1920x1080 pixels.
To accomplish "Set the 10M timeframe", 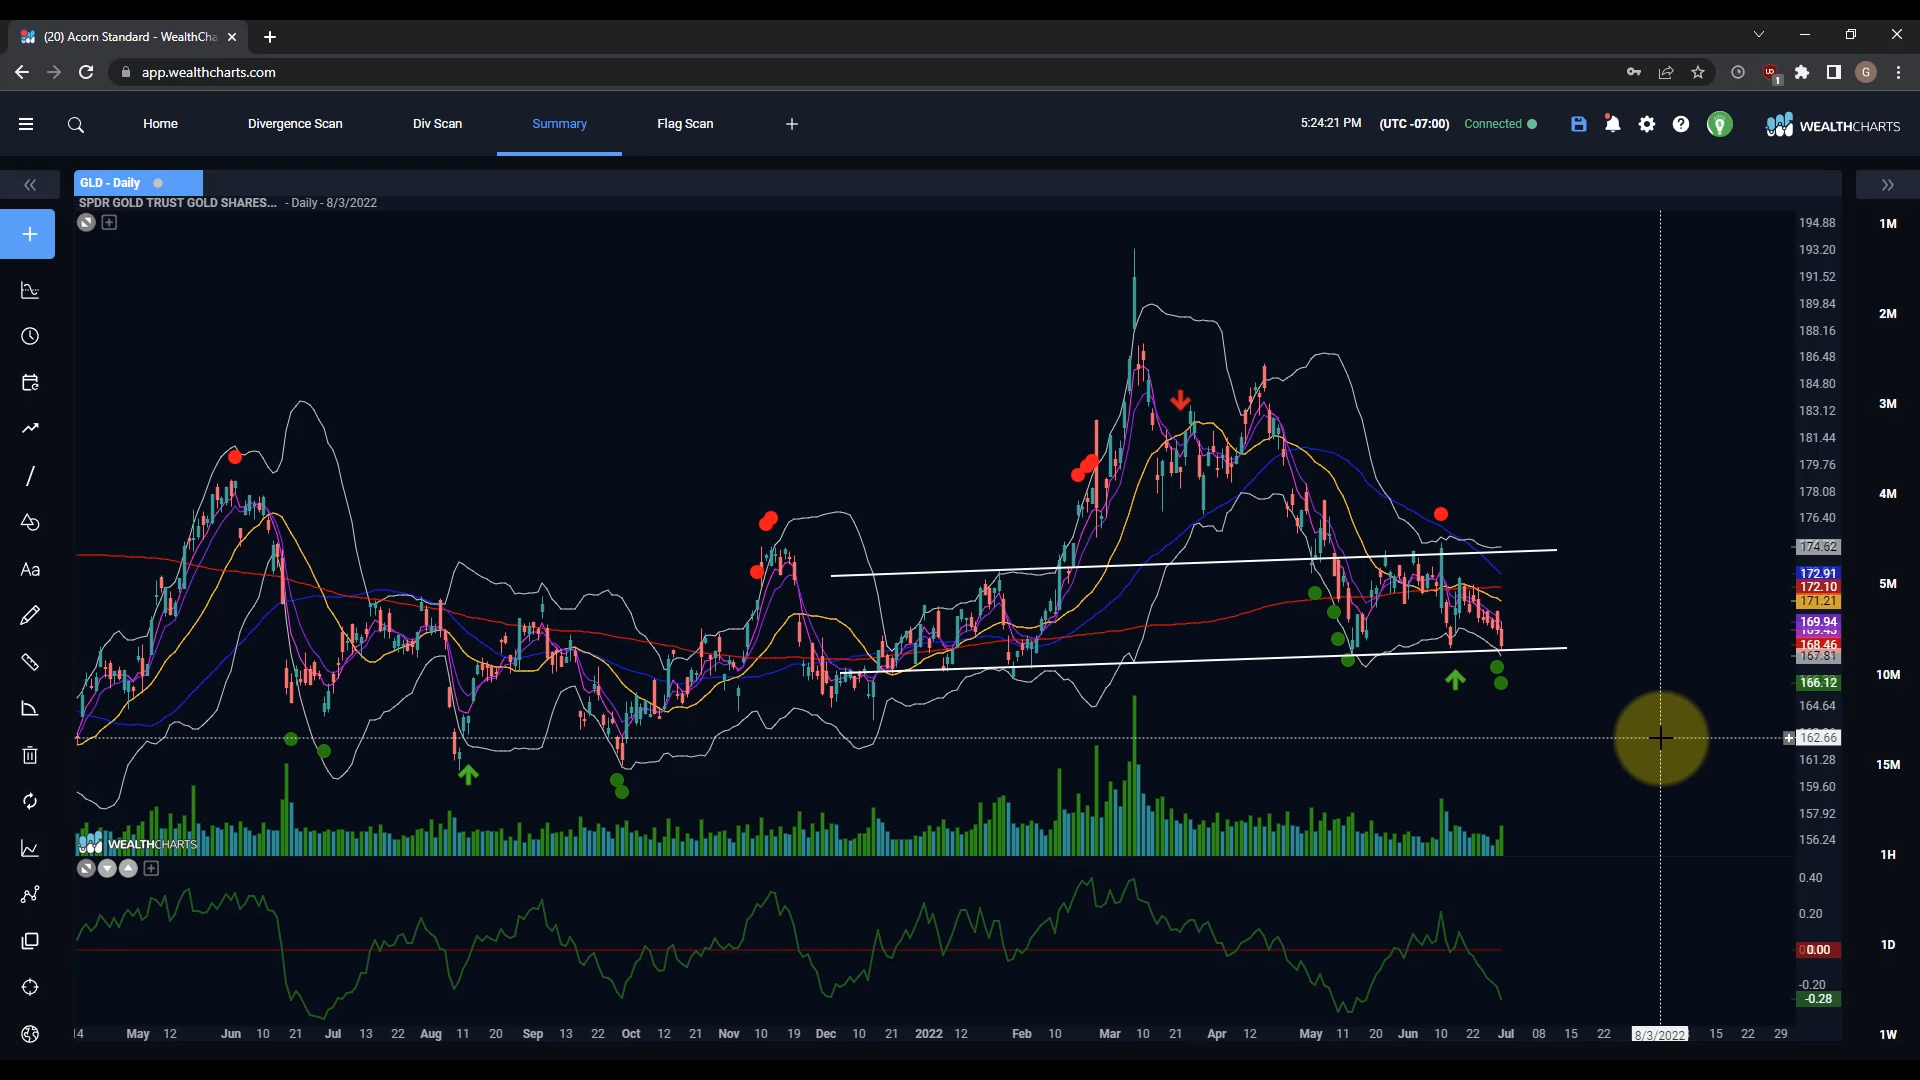I will (1888, 675).
